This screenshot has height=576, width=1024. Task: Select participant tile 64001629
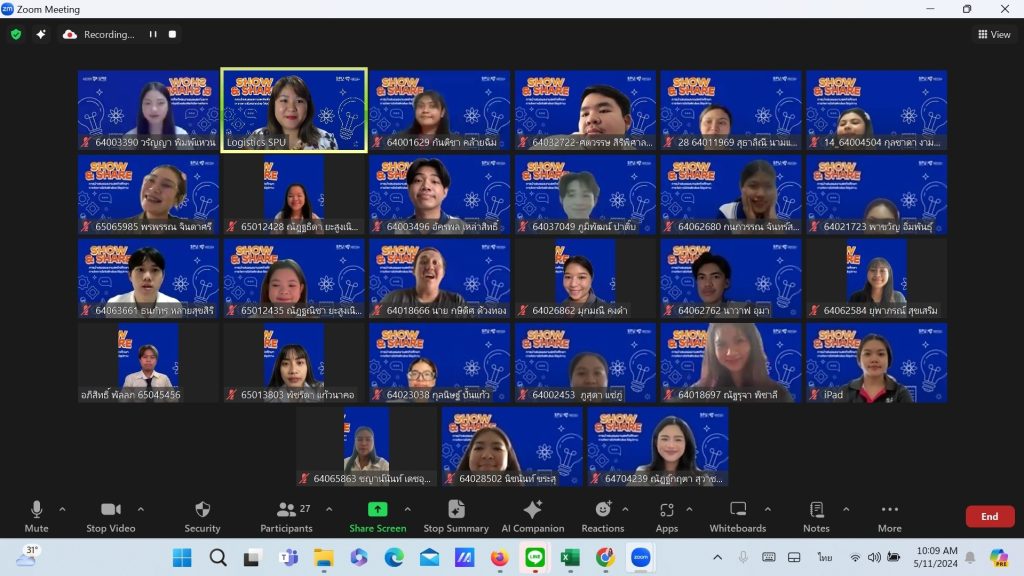[440, 110]
